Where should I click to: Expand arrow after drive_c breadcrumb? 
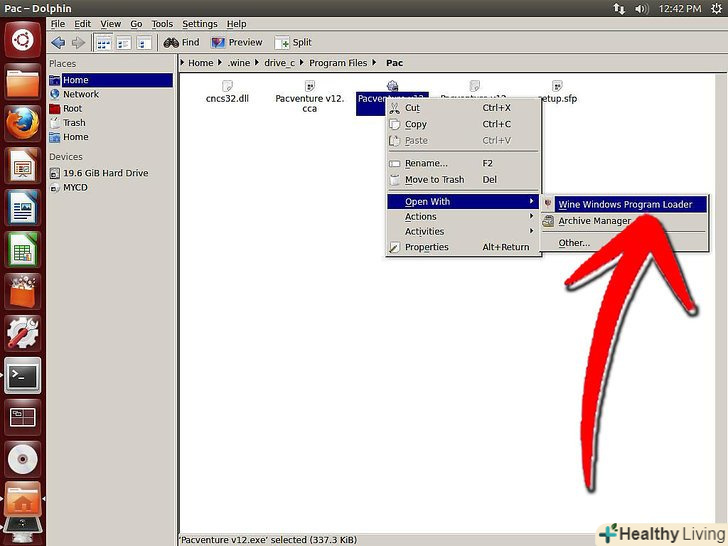(302, 62)
